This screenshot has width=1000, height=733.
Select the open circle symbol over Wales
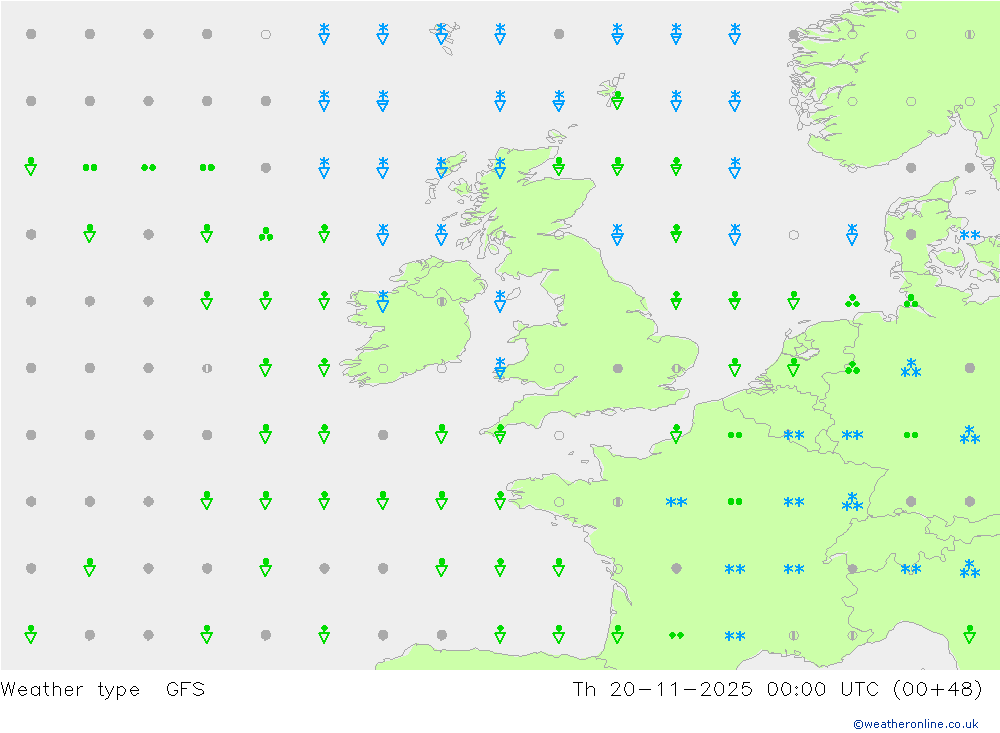pyautogui.click(x=559, y=368)
